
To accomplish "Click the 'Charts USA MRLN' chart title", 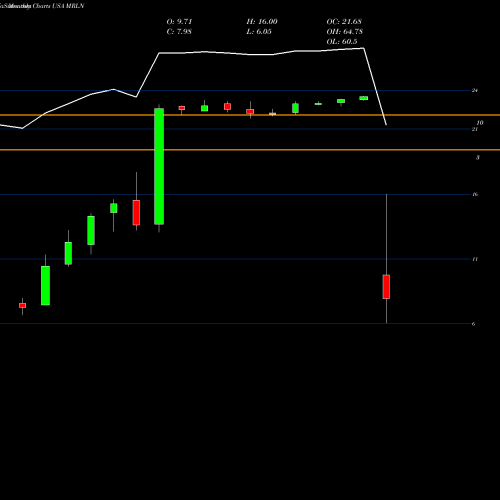I will 59,6.
